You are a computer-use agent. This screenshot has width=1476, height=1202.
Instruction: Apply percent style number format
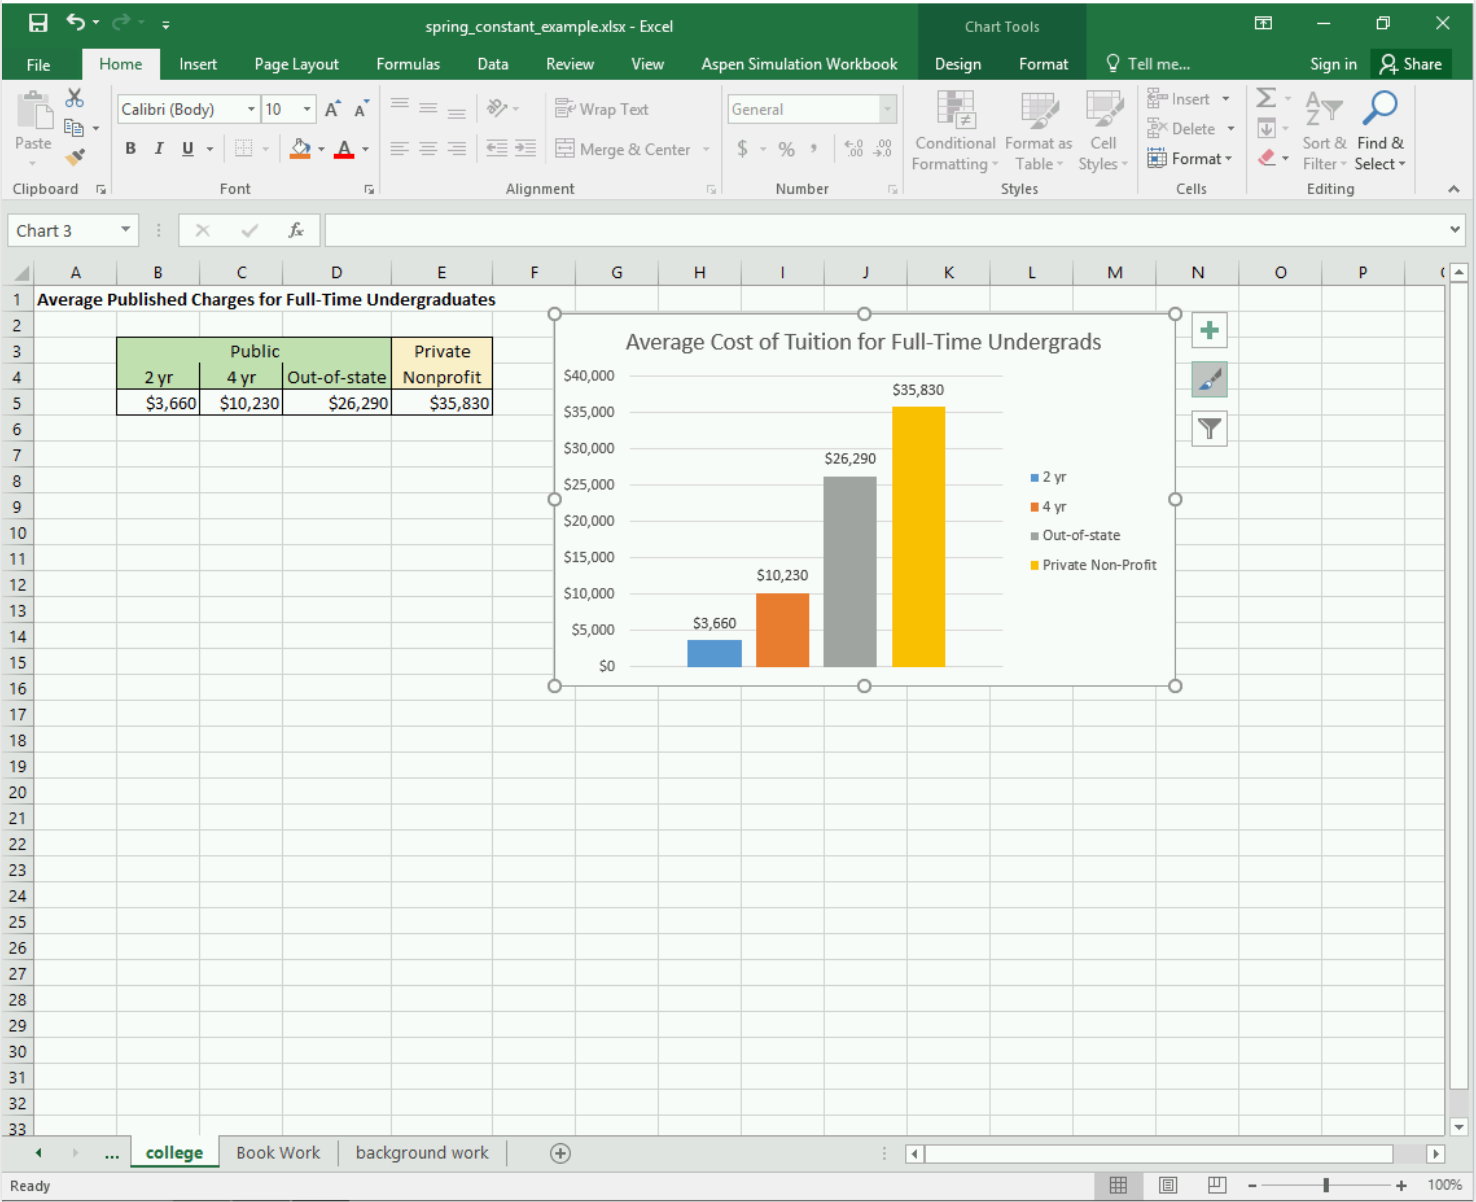[x=787, y=149]
